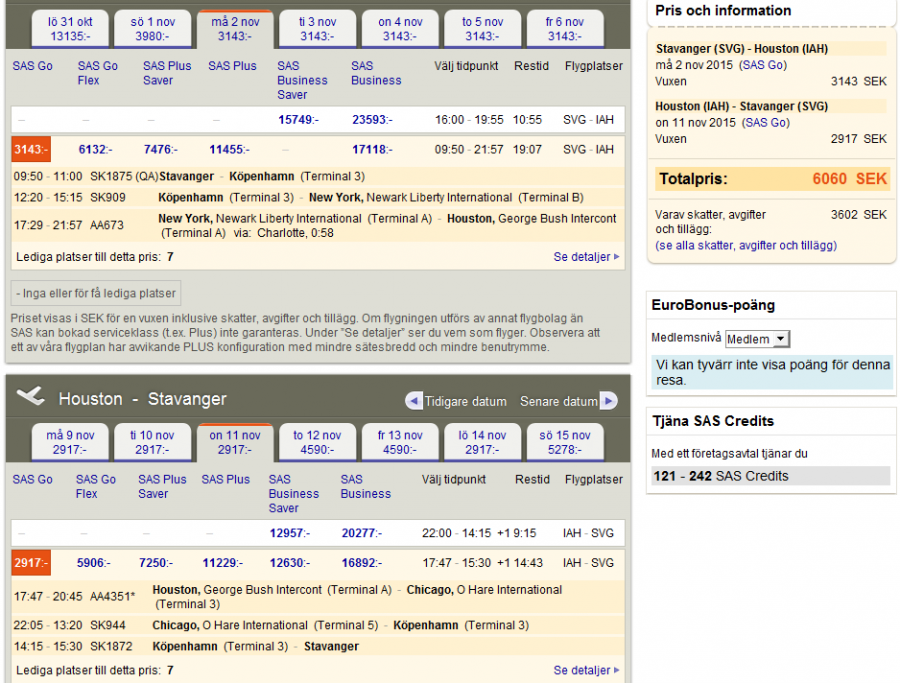900x683 pixels.
Task: Select the highlighted 2917:- return fare
Action: coord(31,562)
